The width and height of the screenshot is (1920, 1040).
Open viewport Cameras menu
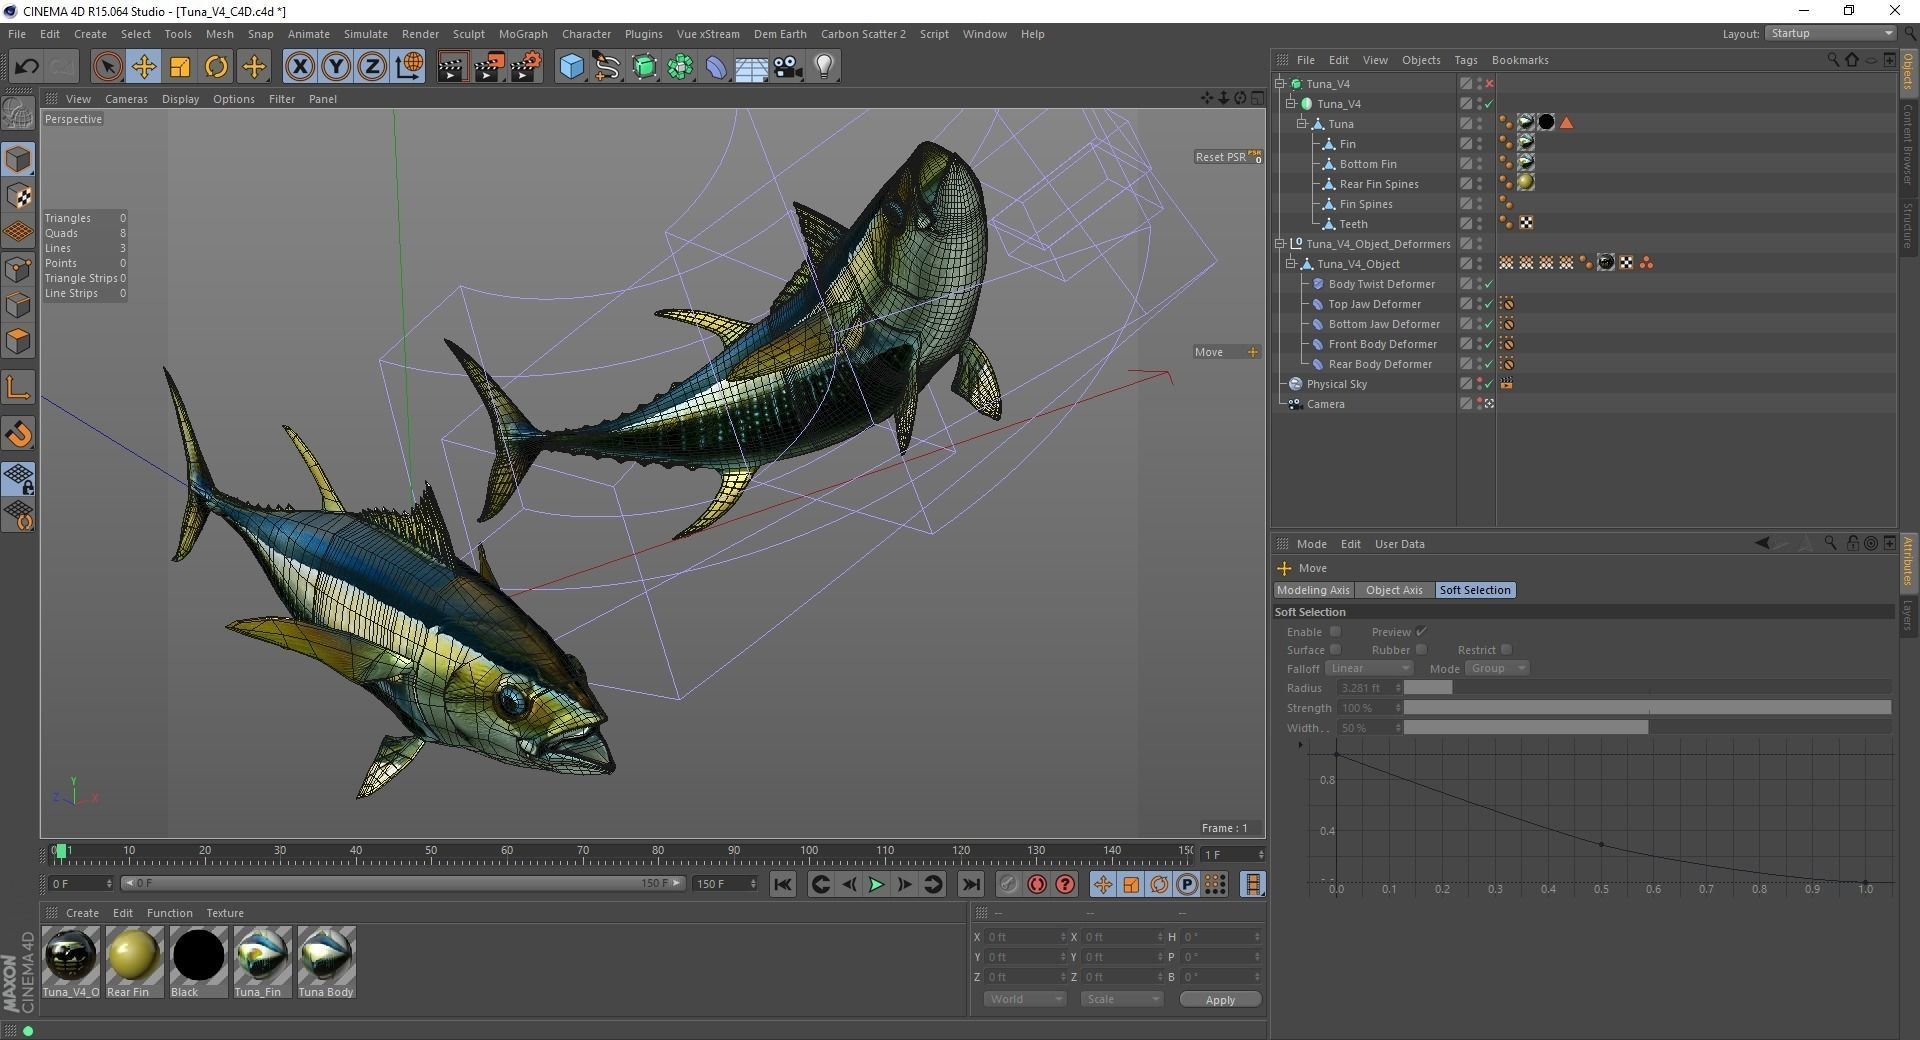[x=126, y=99]
